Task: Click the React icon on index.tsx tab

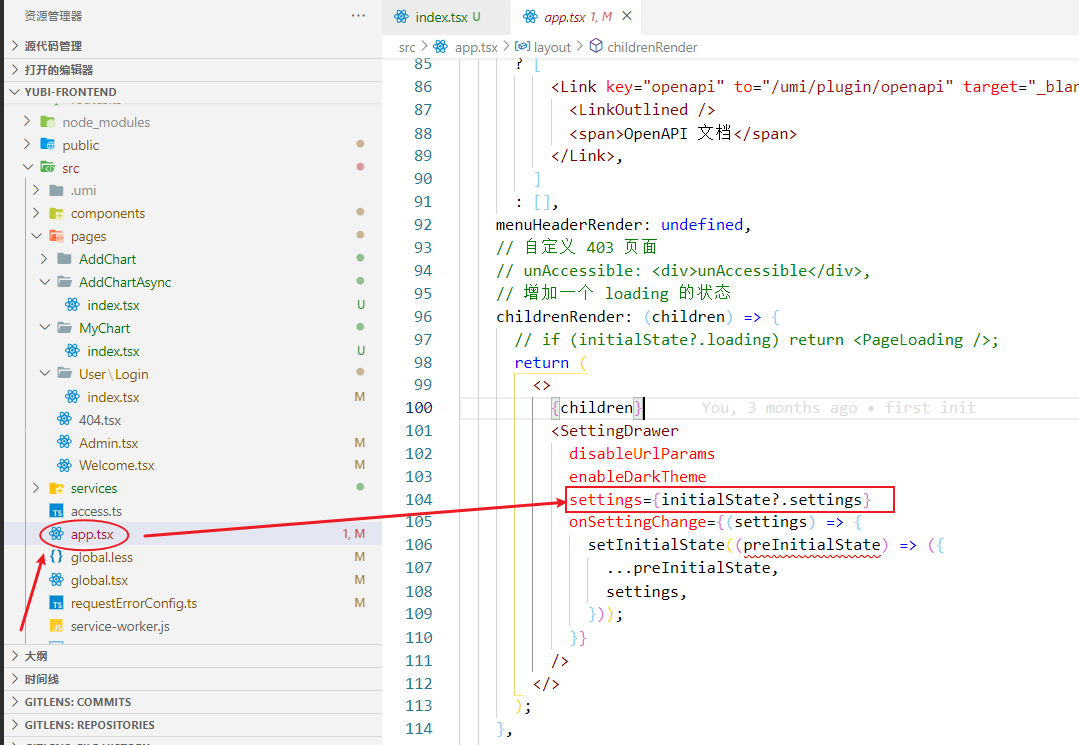Action: [x=402, y=17]
